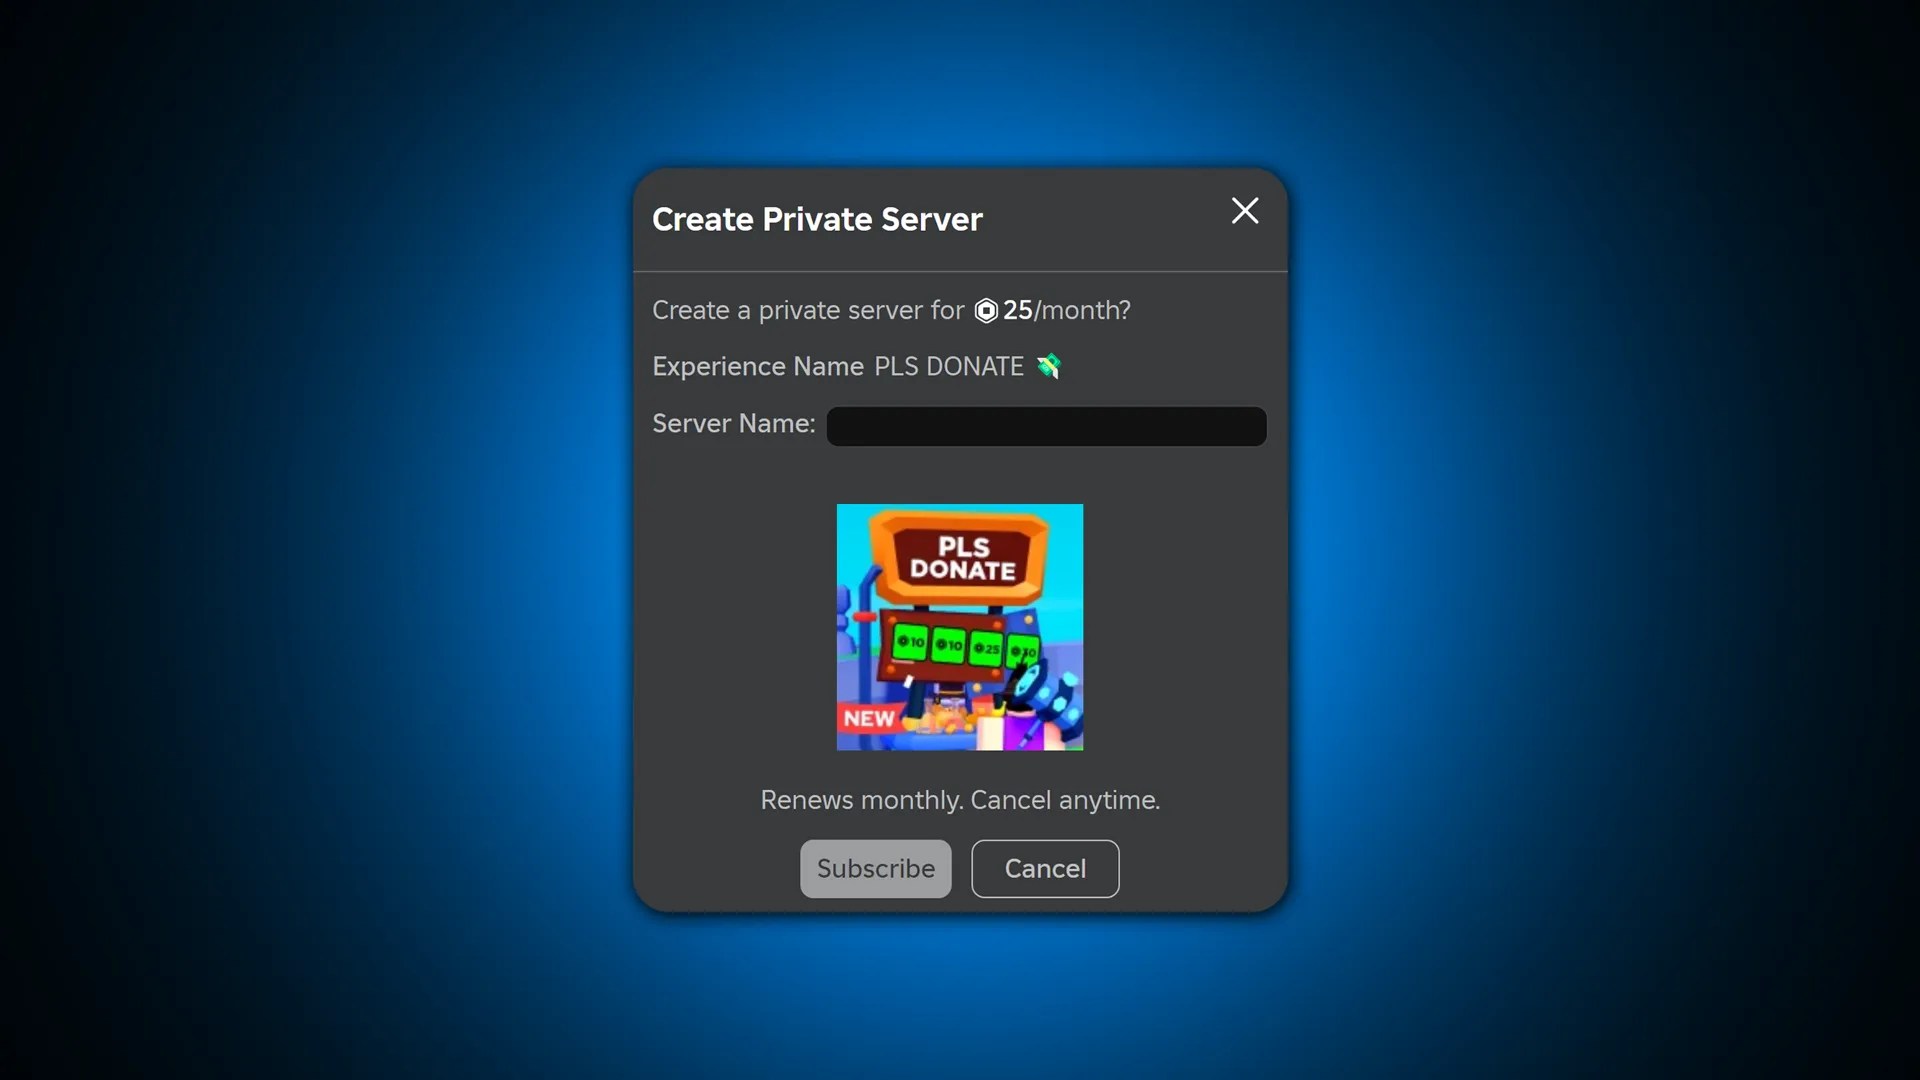Click the Robux icon beside the 25/month price
Screen dimensions: 1920x1080
986,311
